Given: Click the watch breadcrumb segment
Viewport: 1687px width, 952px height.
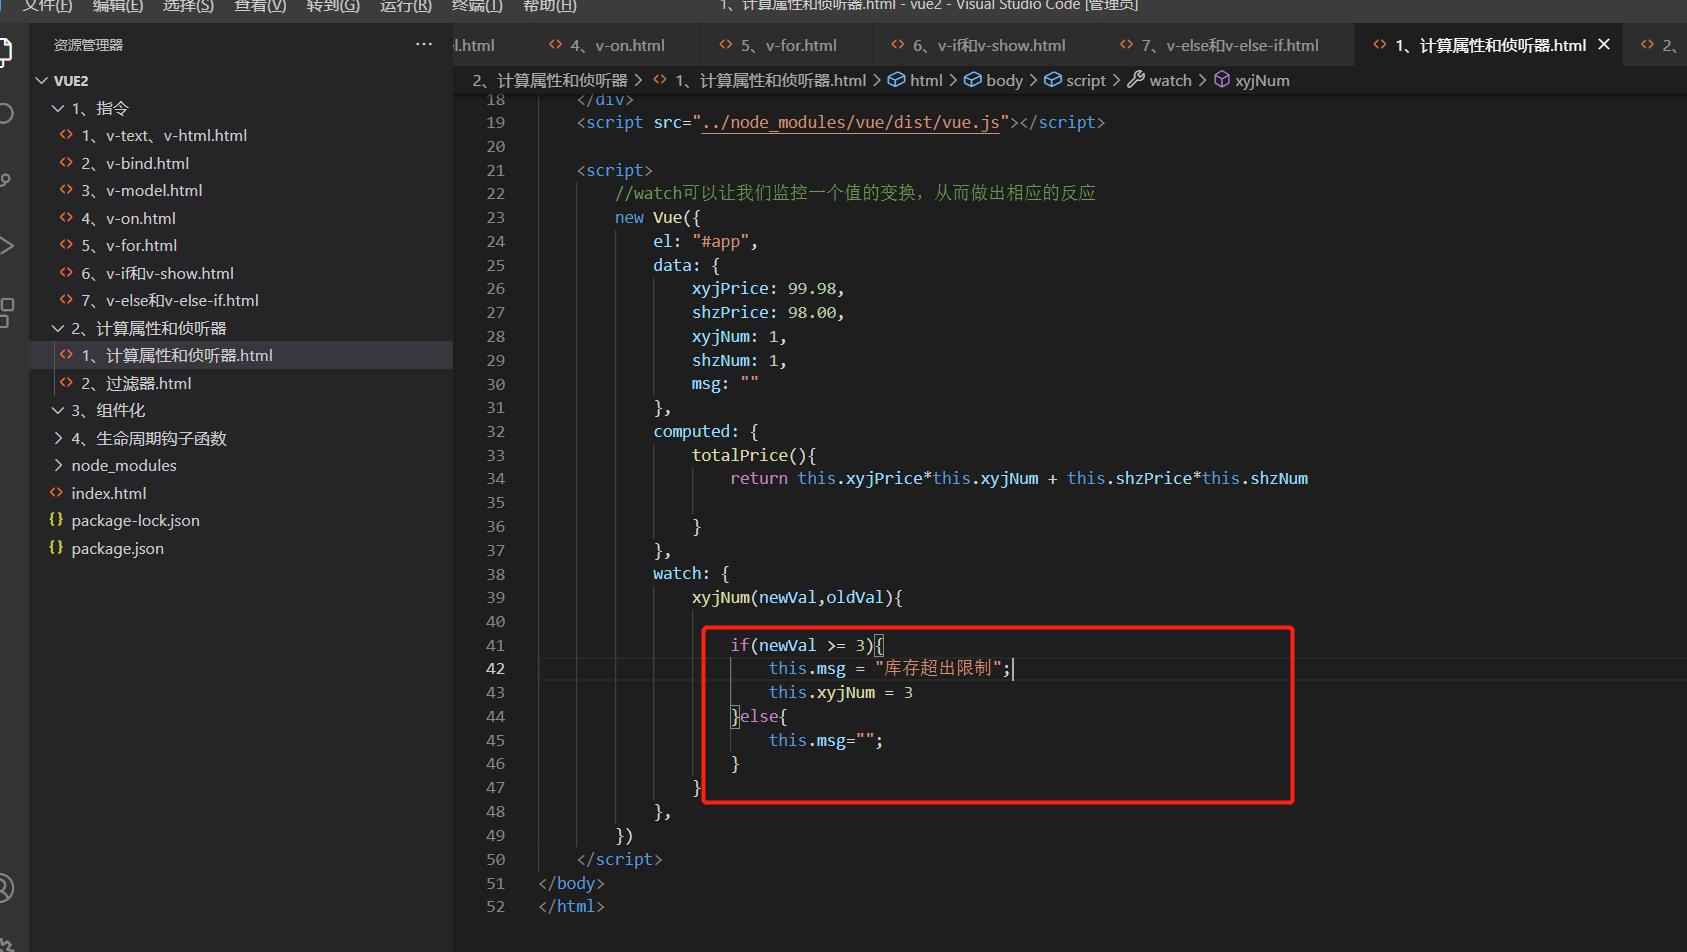Looking at the screenshot, I should (1170, 80).
